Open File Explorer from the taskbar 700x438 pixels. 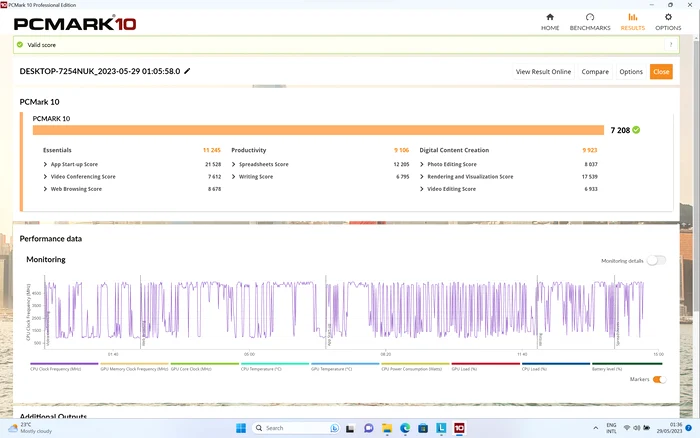tap(387, 429)
